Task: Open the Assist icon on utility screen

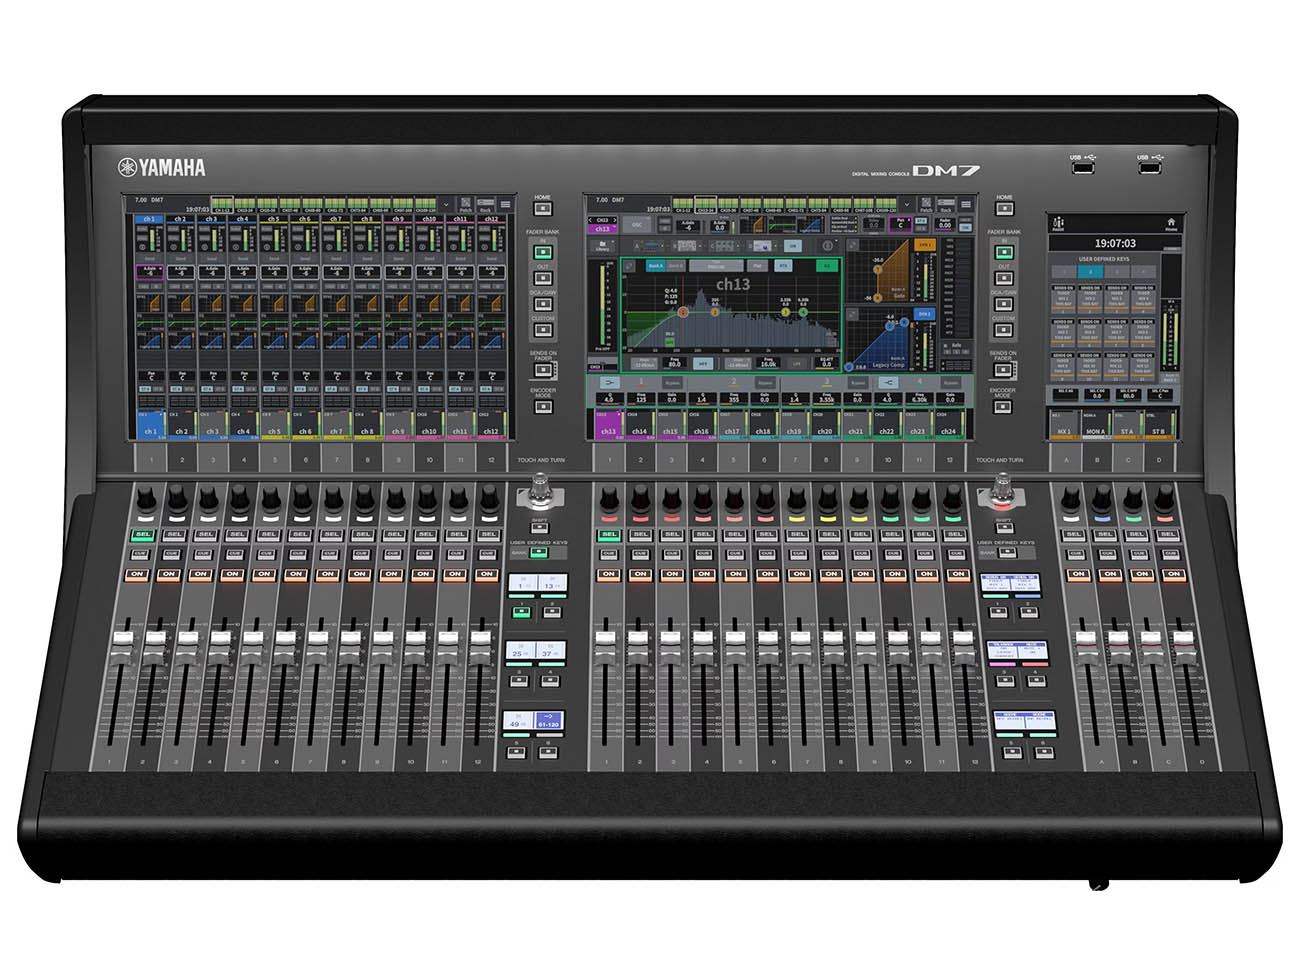Action: click(x=1059, y=223)
